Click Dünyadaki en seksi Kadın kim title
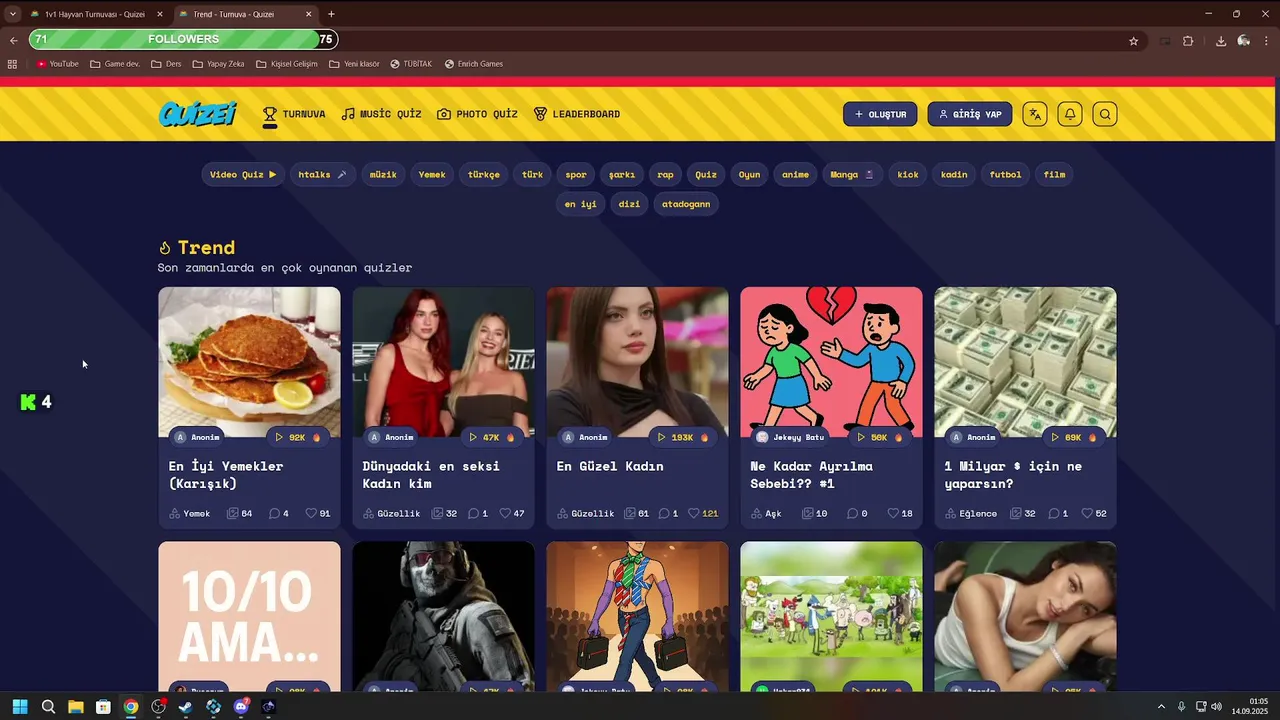The image size is (1280, 720). 431,475
